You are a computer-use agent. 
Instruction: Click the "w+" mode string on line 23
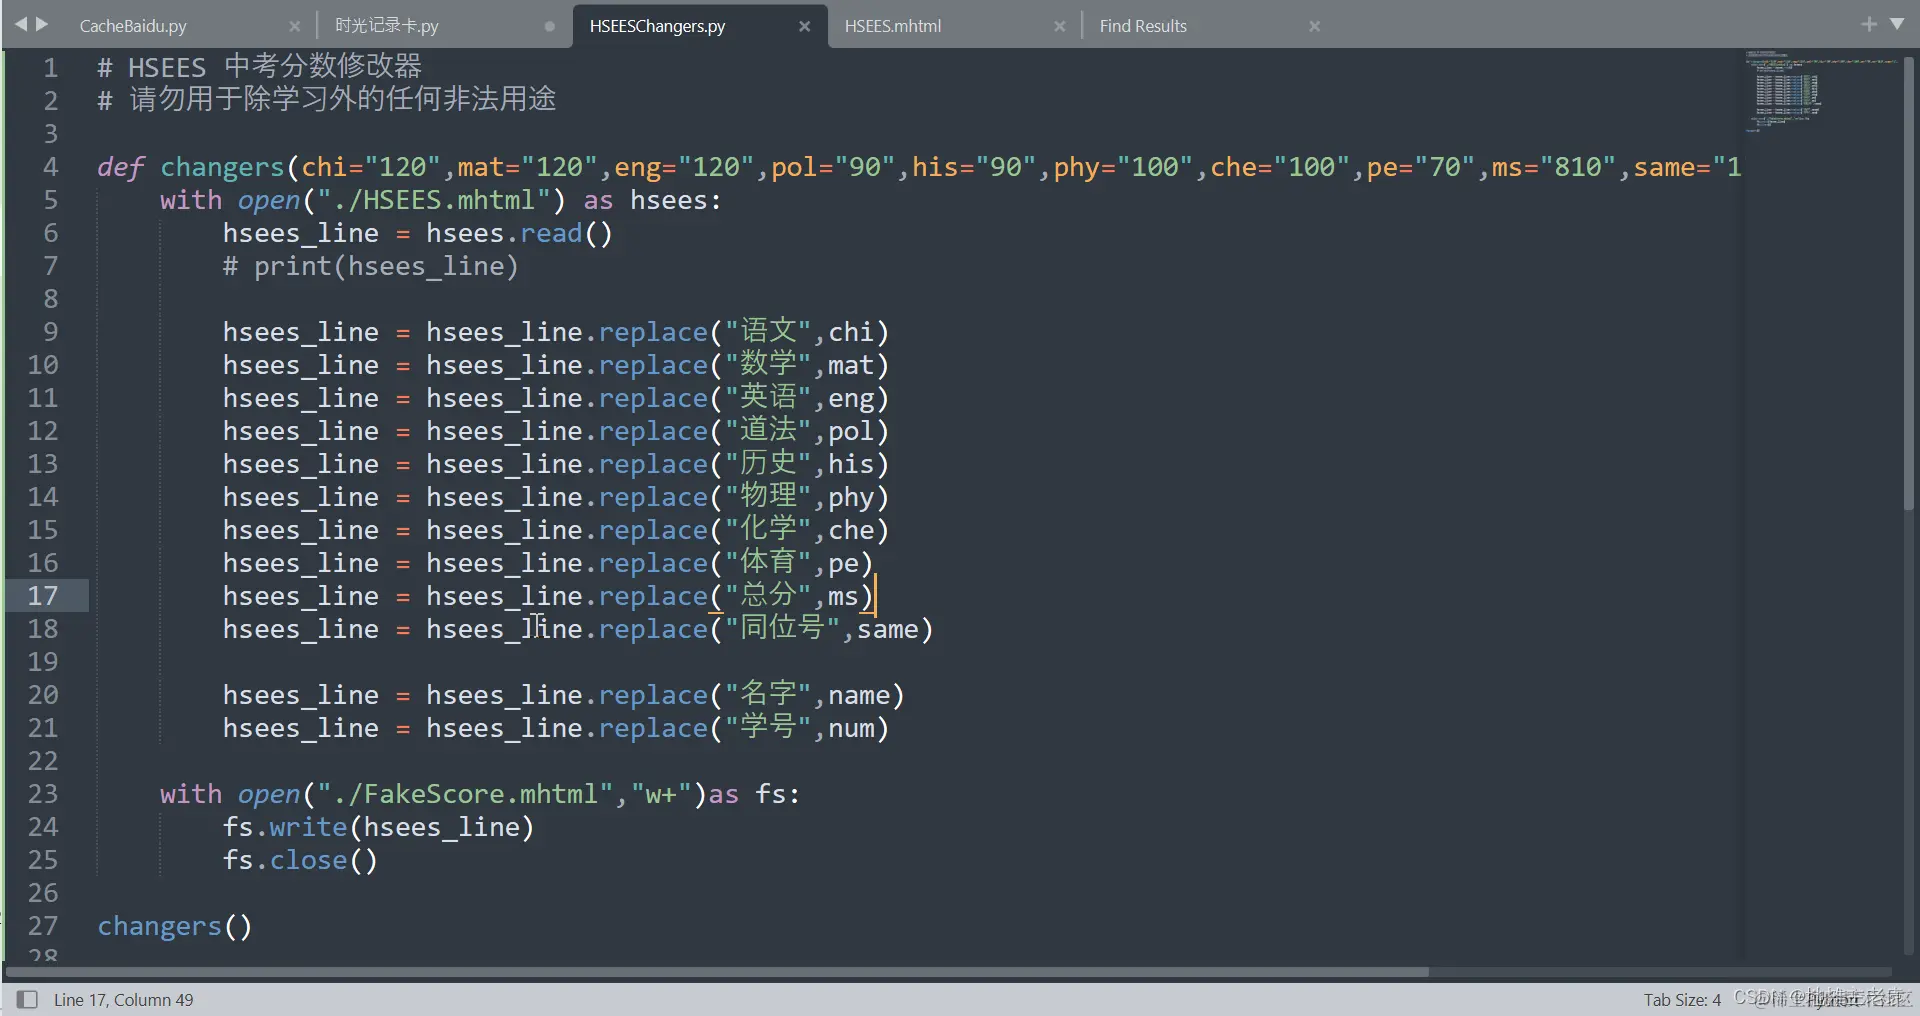660,794
